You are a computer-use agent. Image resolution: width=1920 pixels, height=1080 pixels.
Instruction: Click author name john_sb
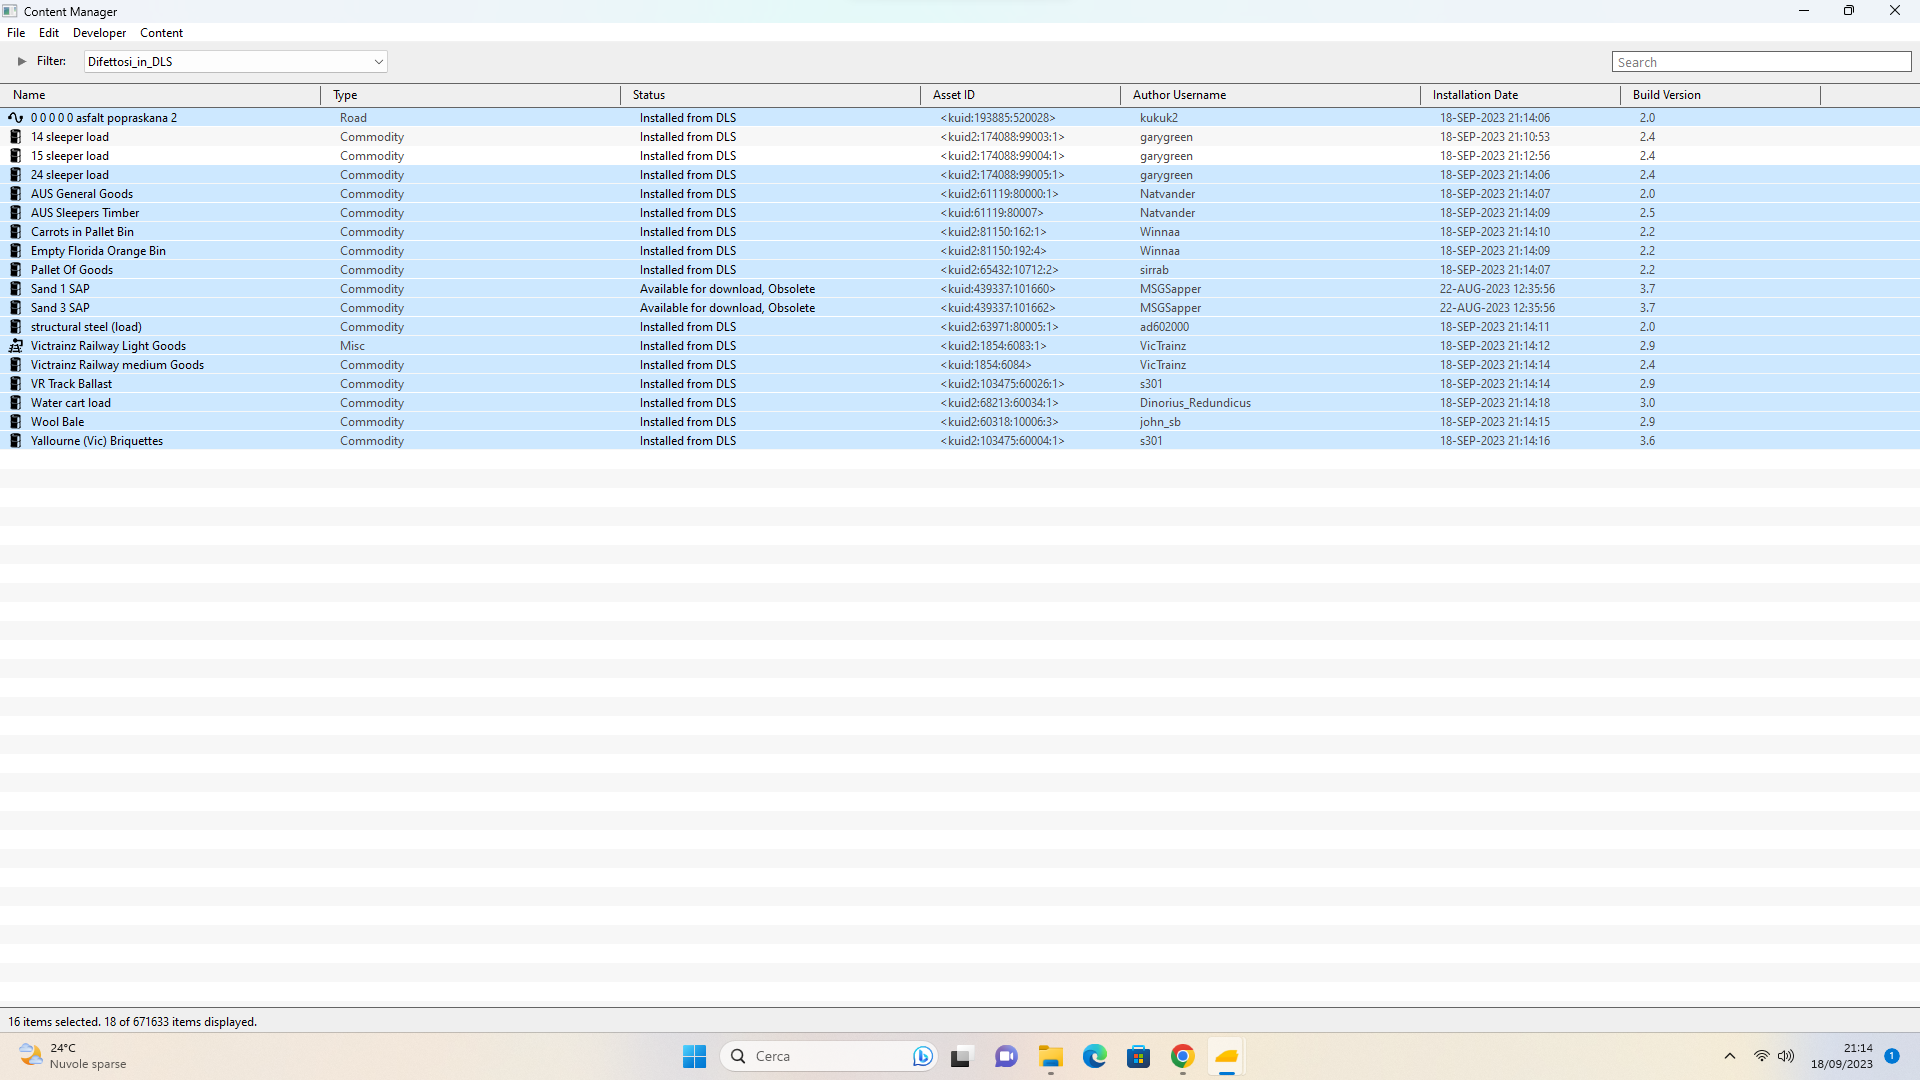click(x=1160, y=422)
